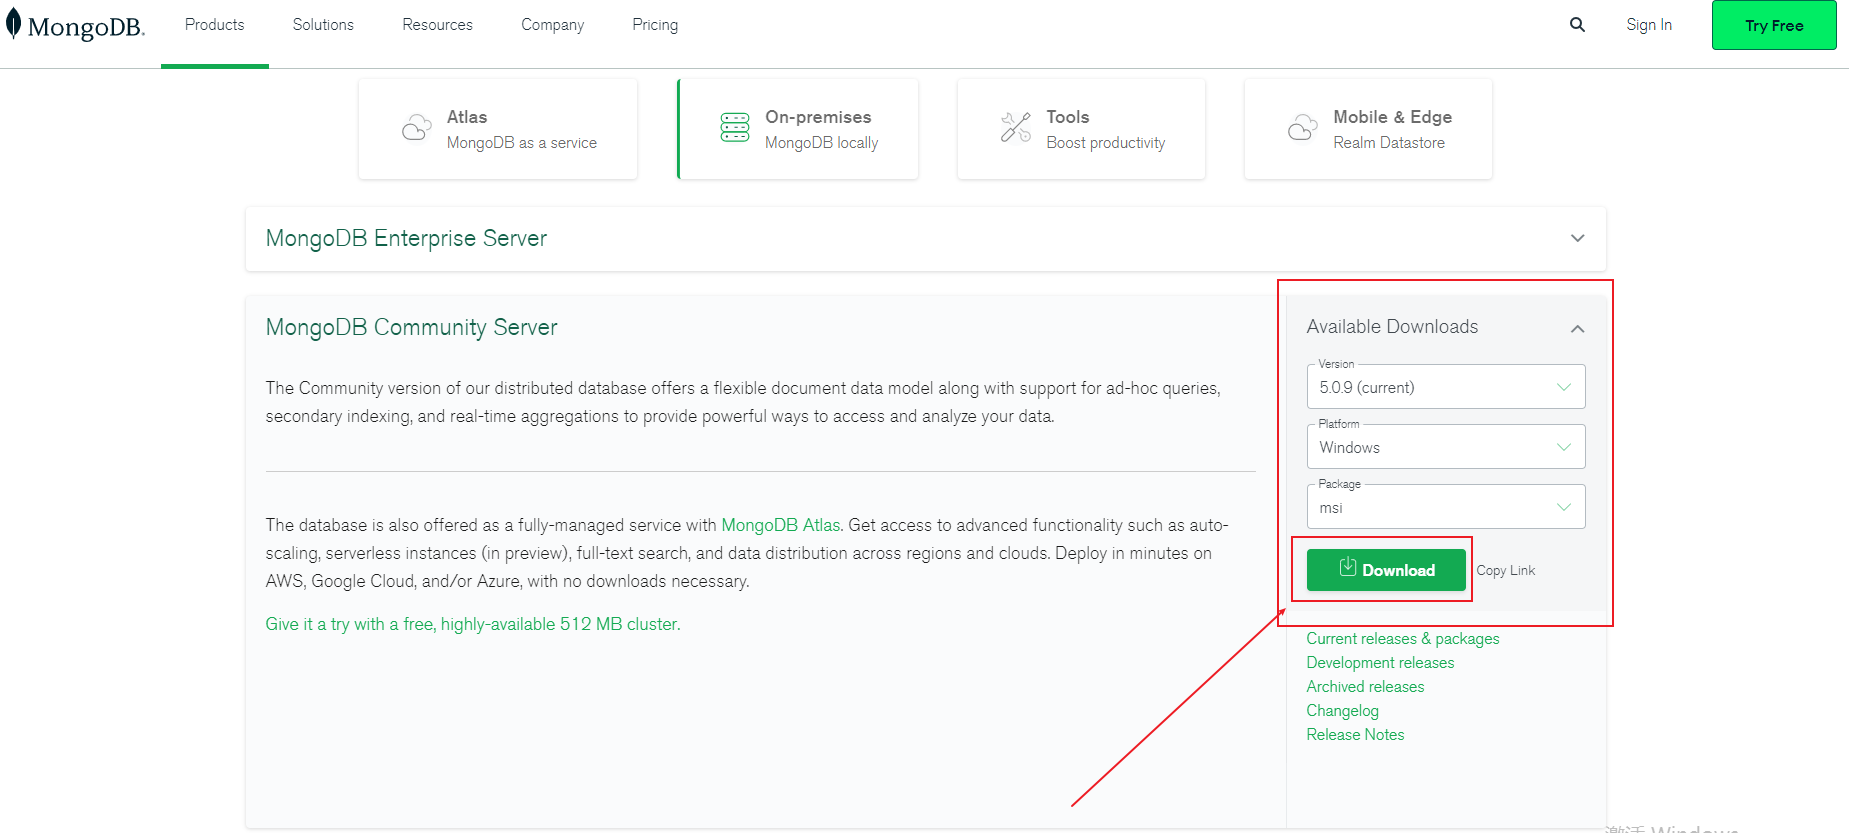Click the Mobile & Edge cloud icon
1849x833 pixels.
(x=1302, y=127)
